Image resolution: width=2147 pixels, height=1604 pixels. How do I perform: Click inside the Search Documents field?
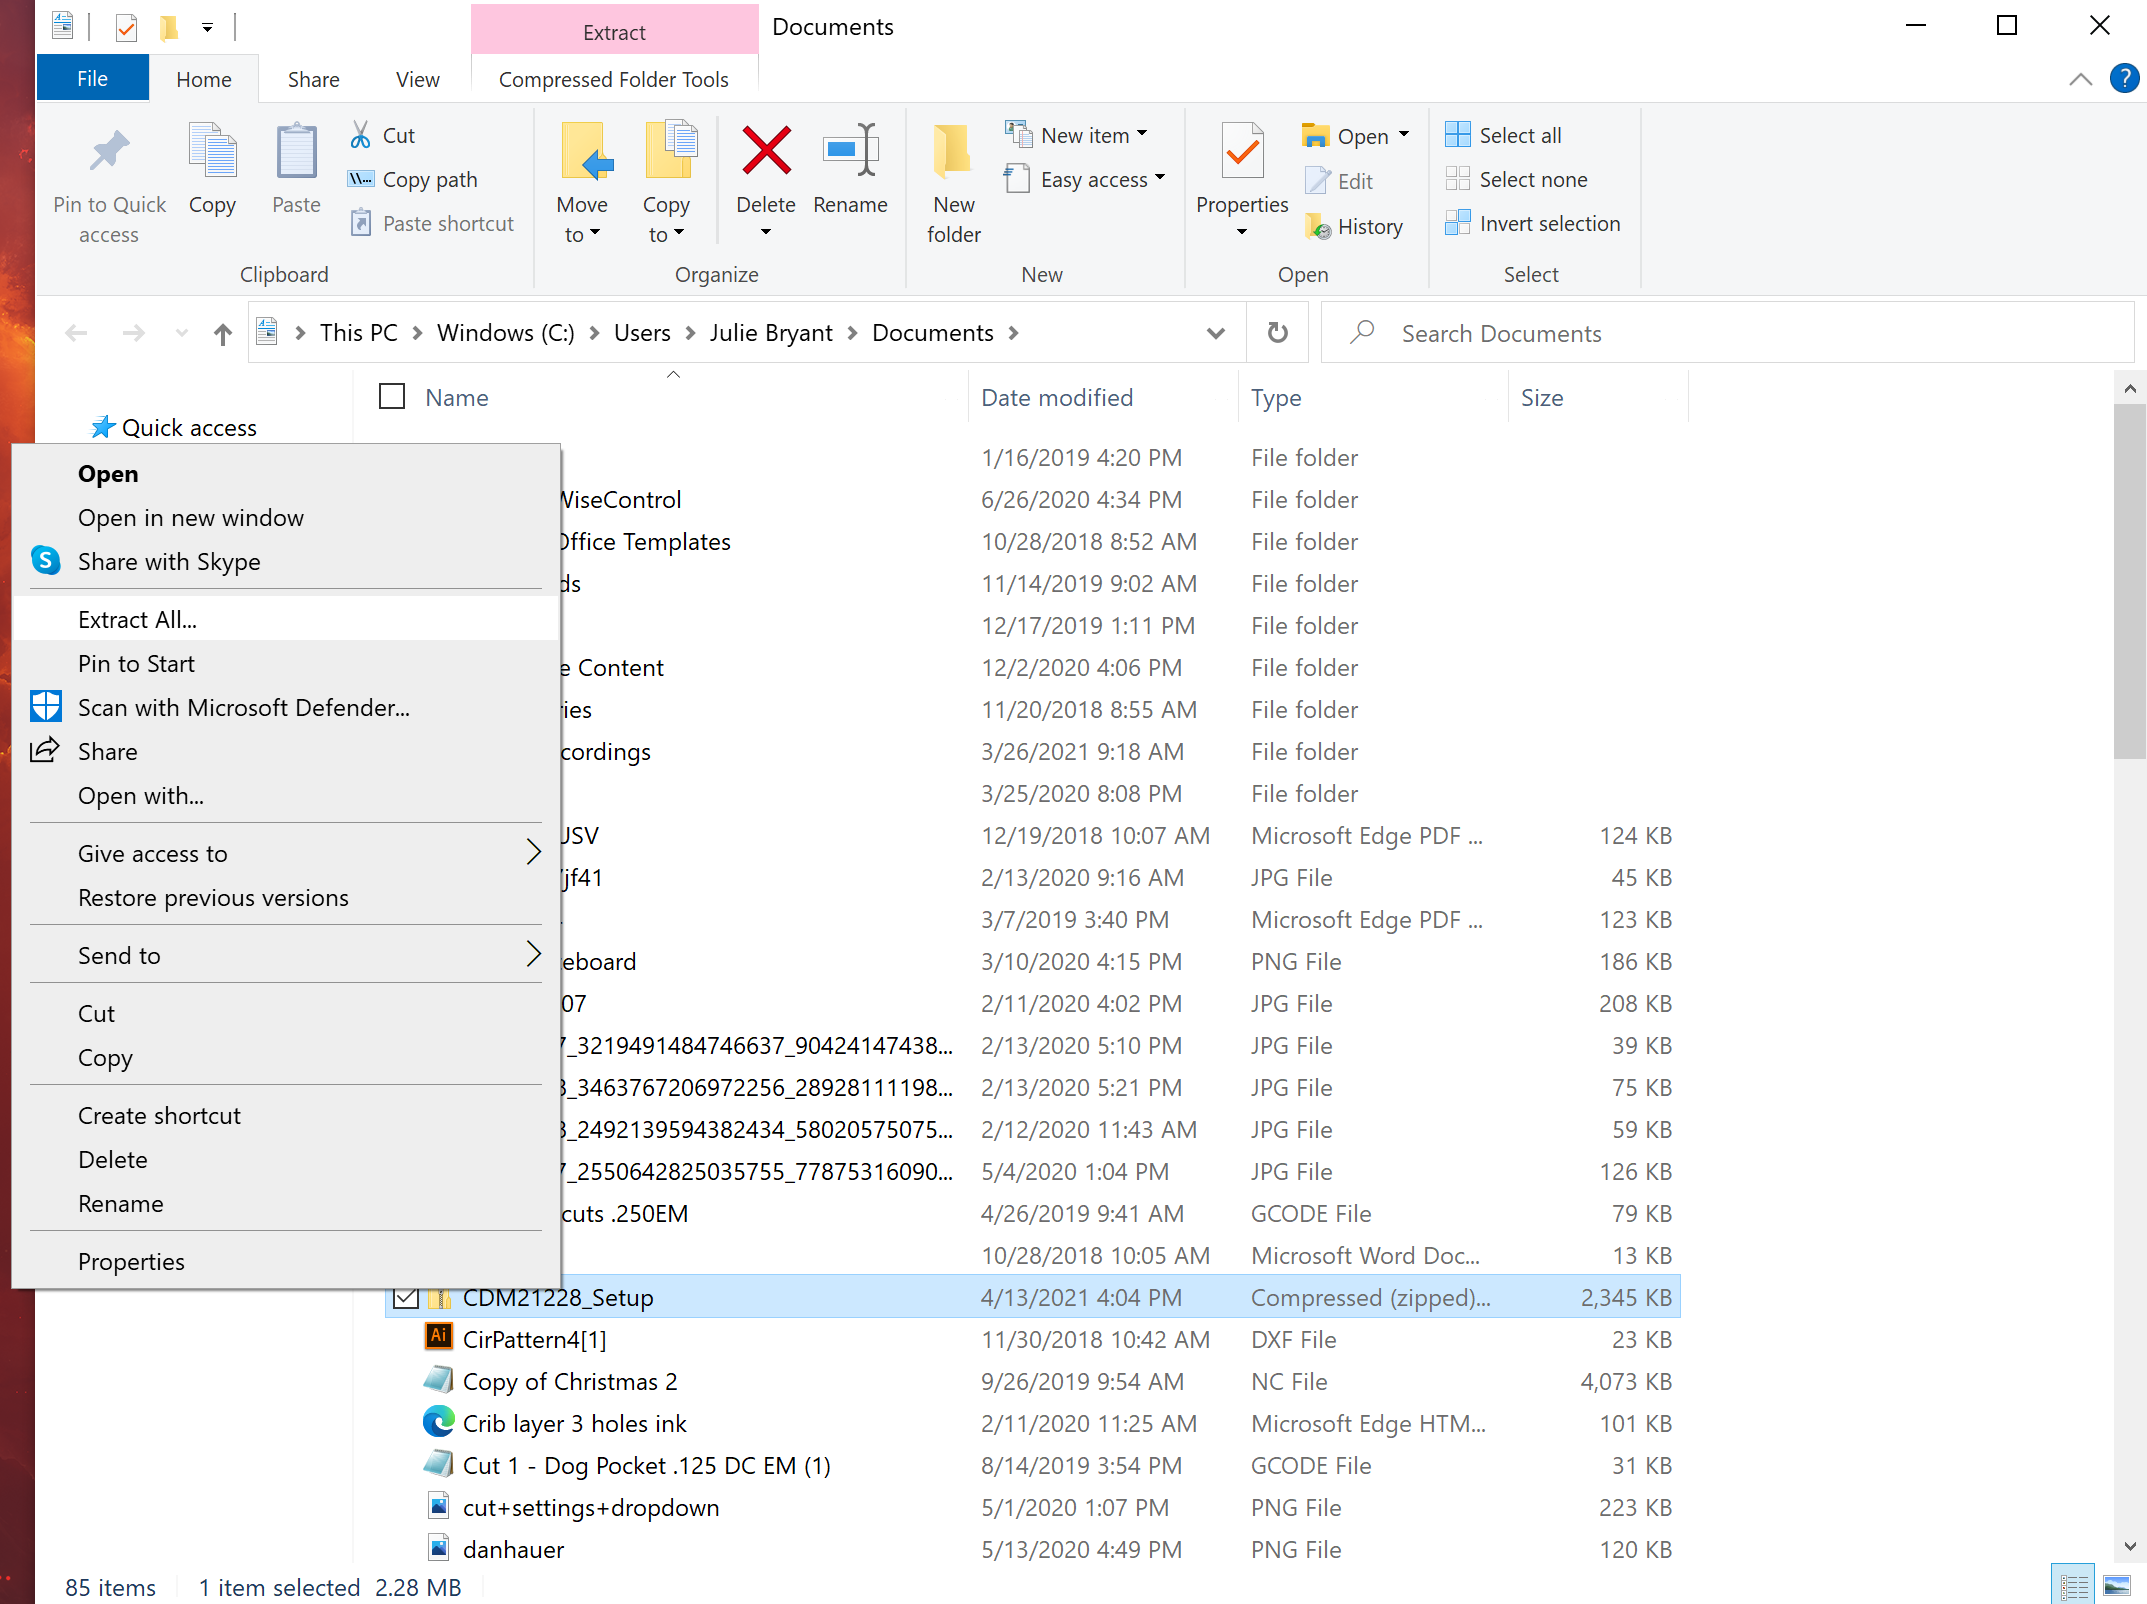pos(1700,332)
